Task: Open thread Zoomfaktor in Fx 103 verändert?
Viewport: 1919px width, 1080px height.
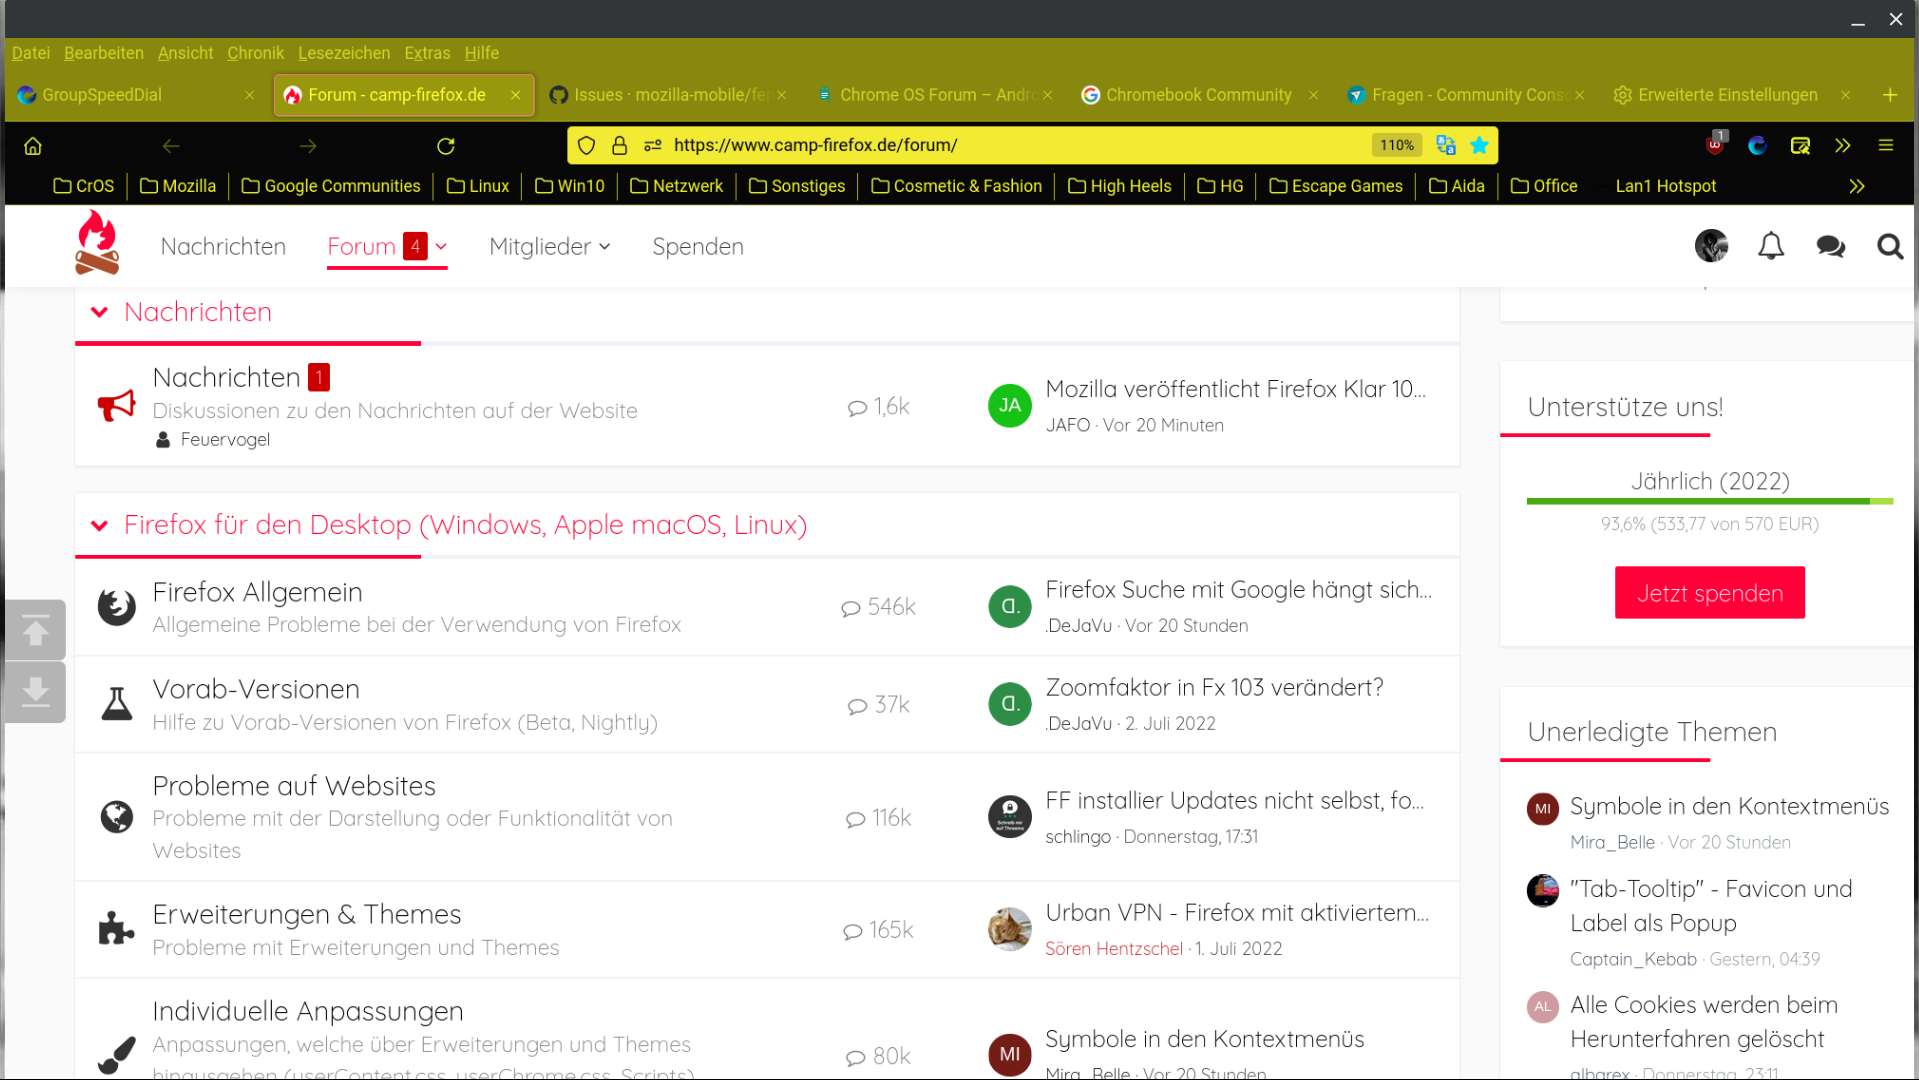Action: tap(1214, 688)
